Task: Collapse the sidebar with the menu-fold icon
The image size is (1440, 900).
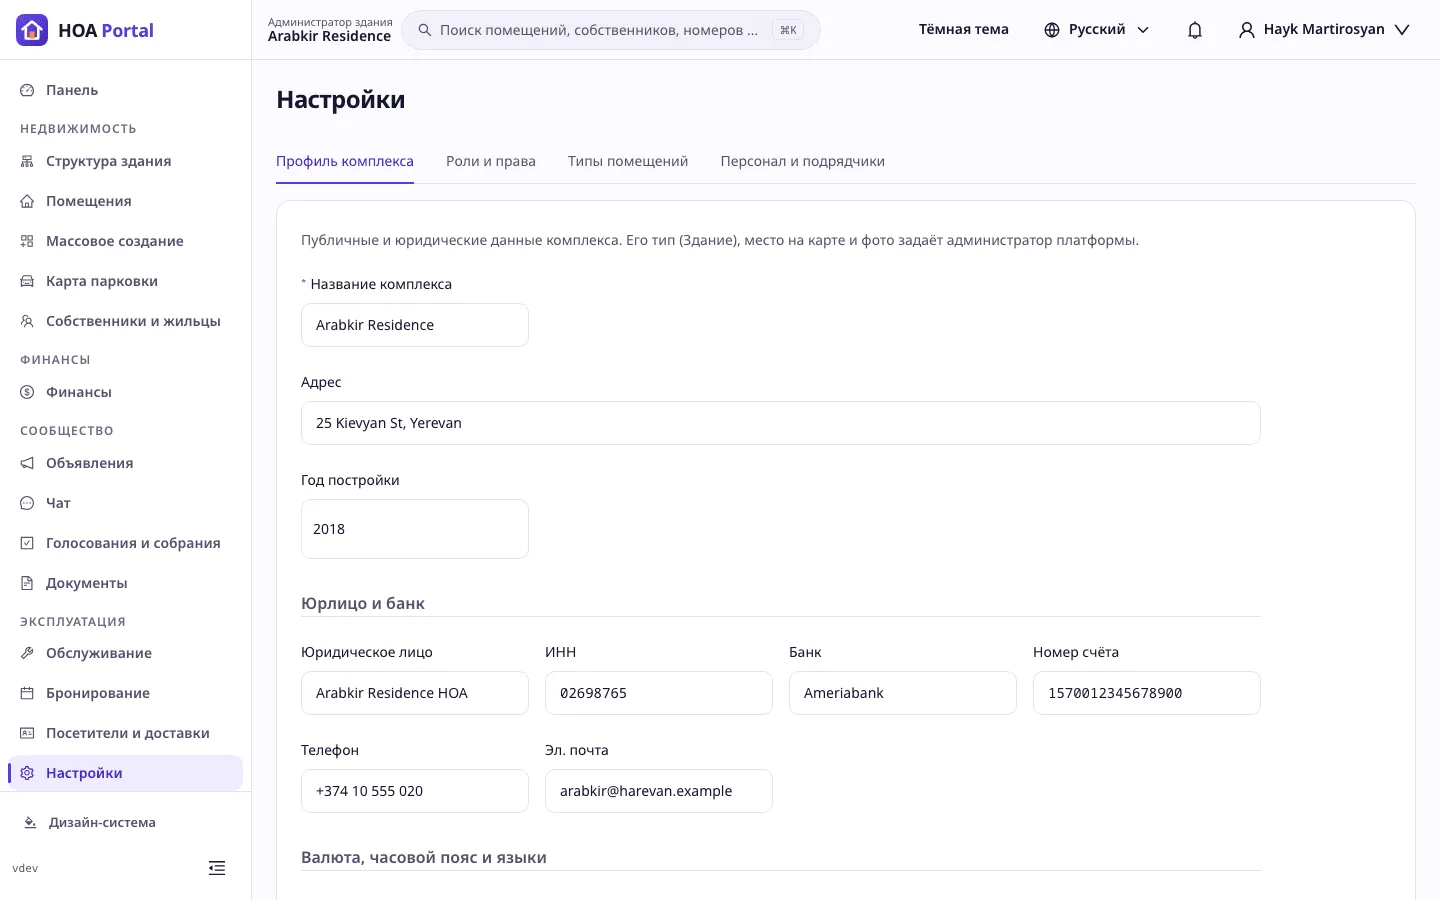Action: pyautogui.click(x=217, y=868)
